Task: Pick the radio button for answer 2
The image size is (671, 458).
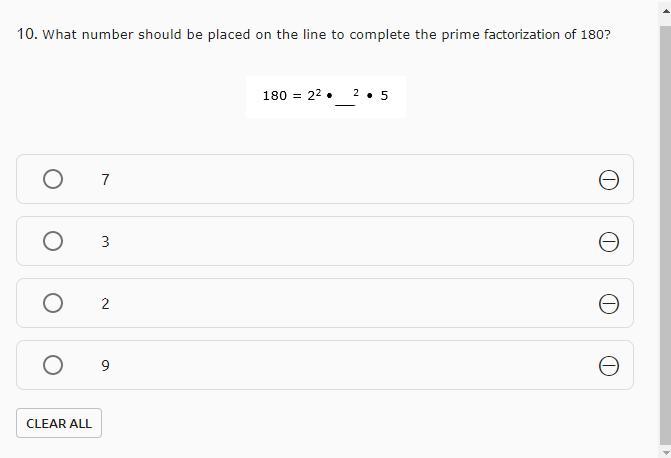Action: (53, 303)
